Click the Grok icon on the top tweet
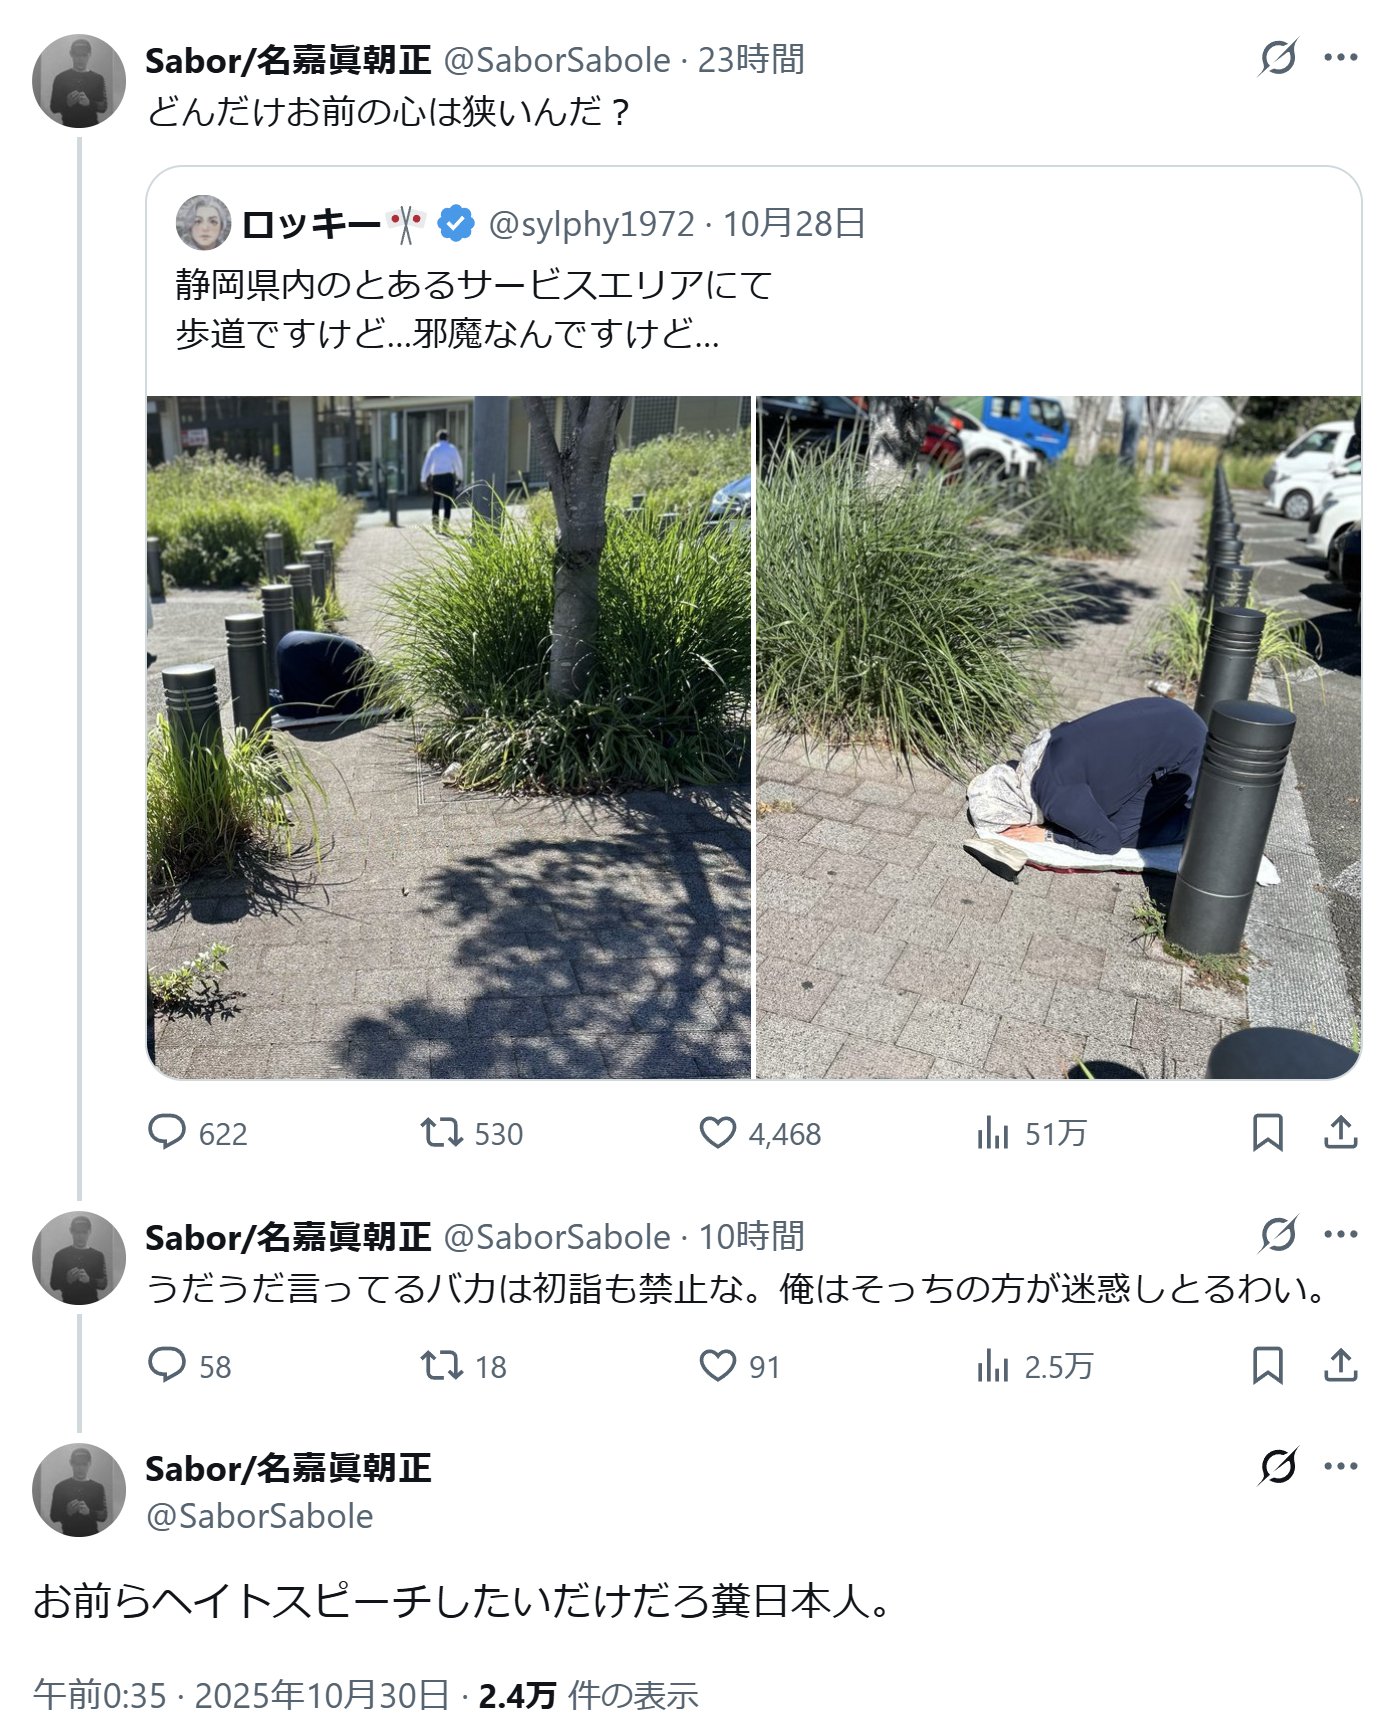1391x1729 pixels. click(x=1278, y=58)
